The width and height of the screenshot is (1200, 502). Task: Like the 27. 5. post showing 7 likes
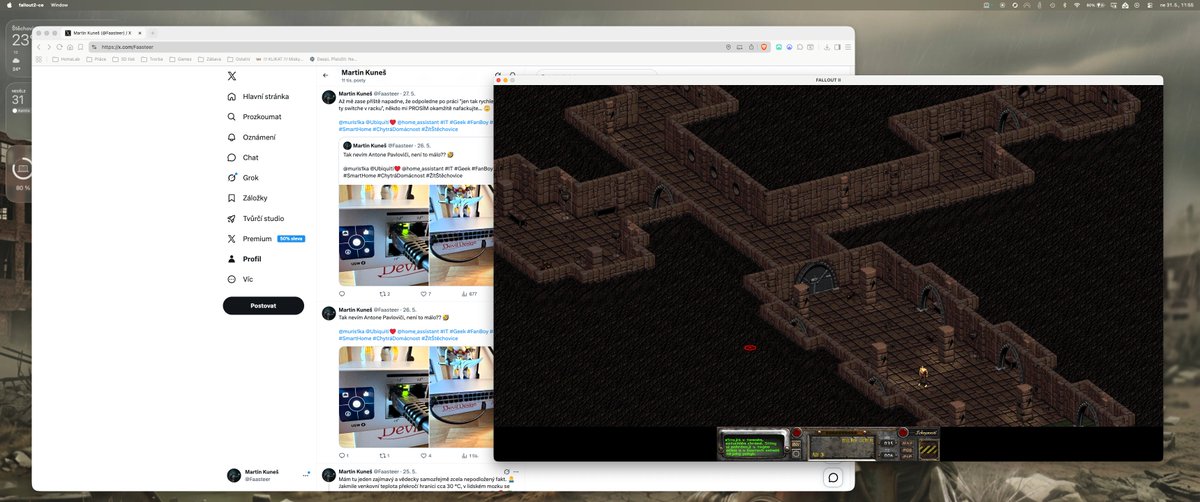coord(424,294)
